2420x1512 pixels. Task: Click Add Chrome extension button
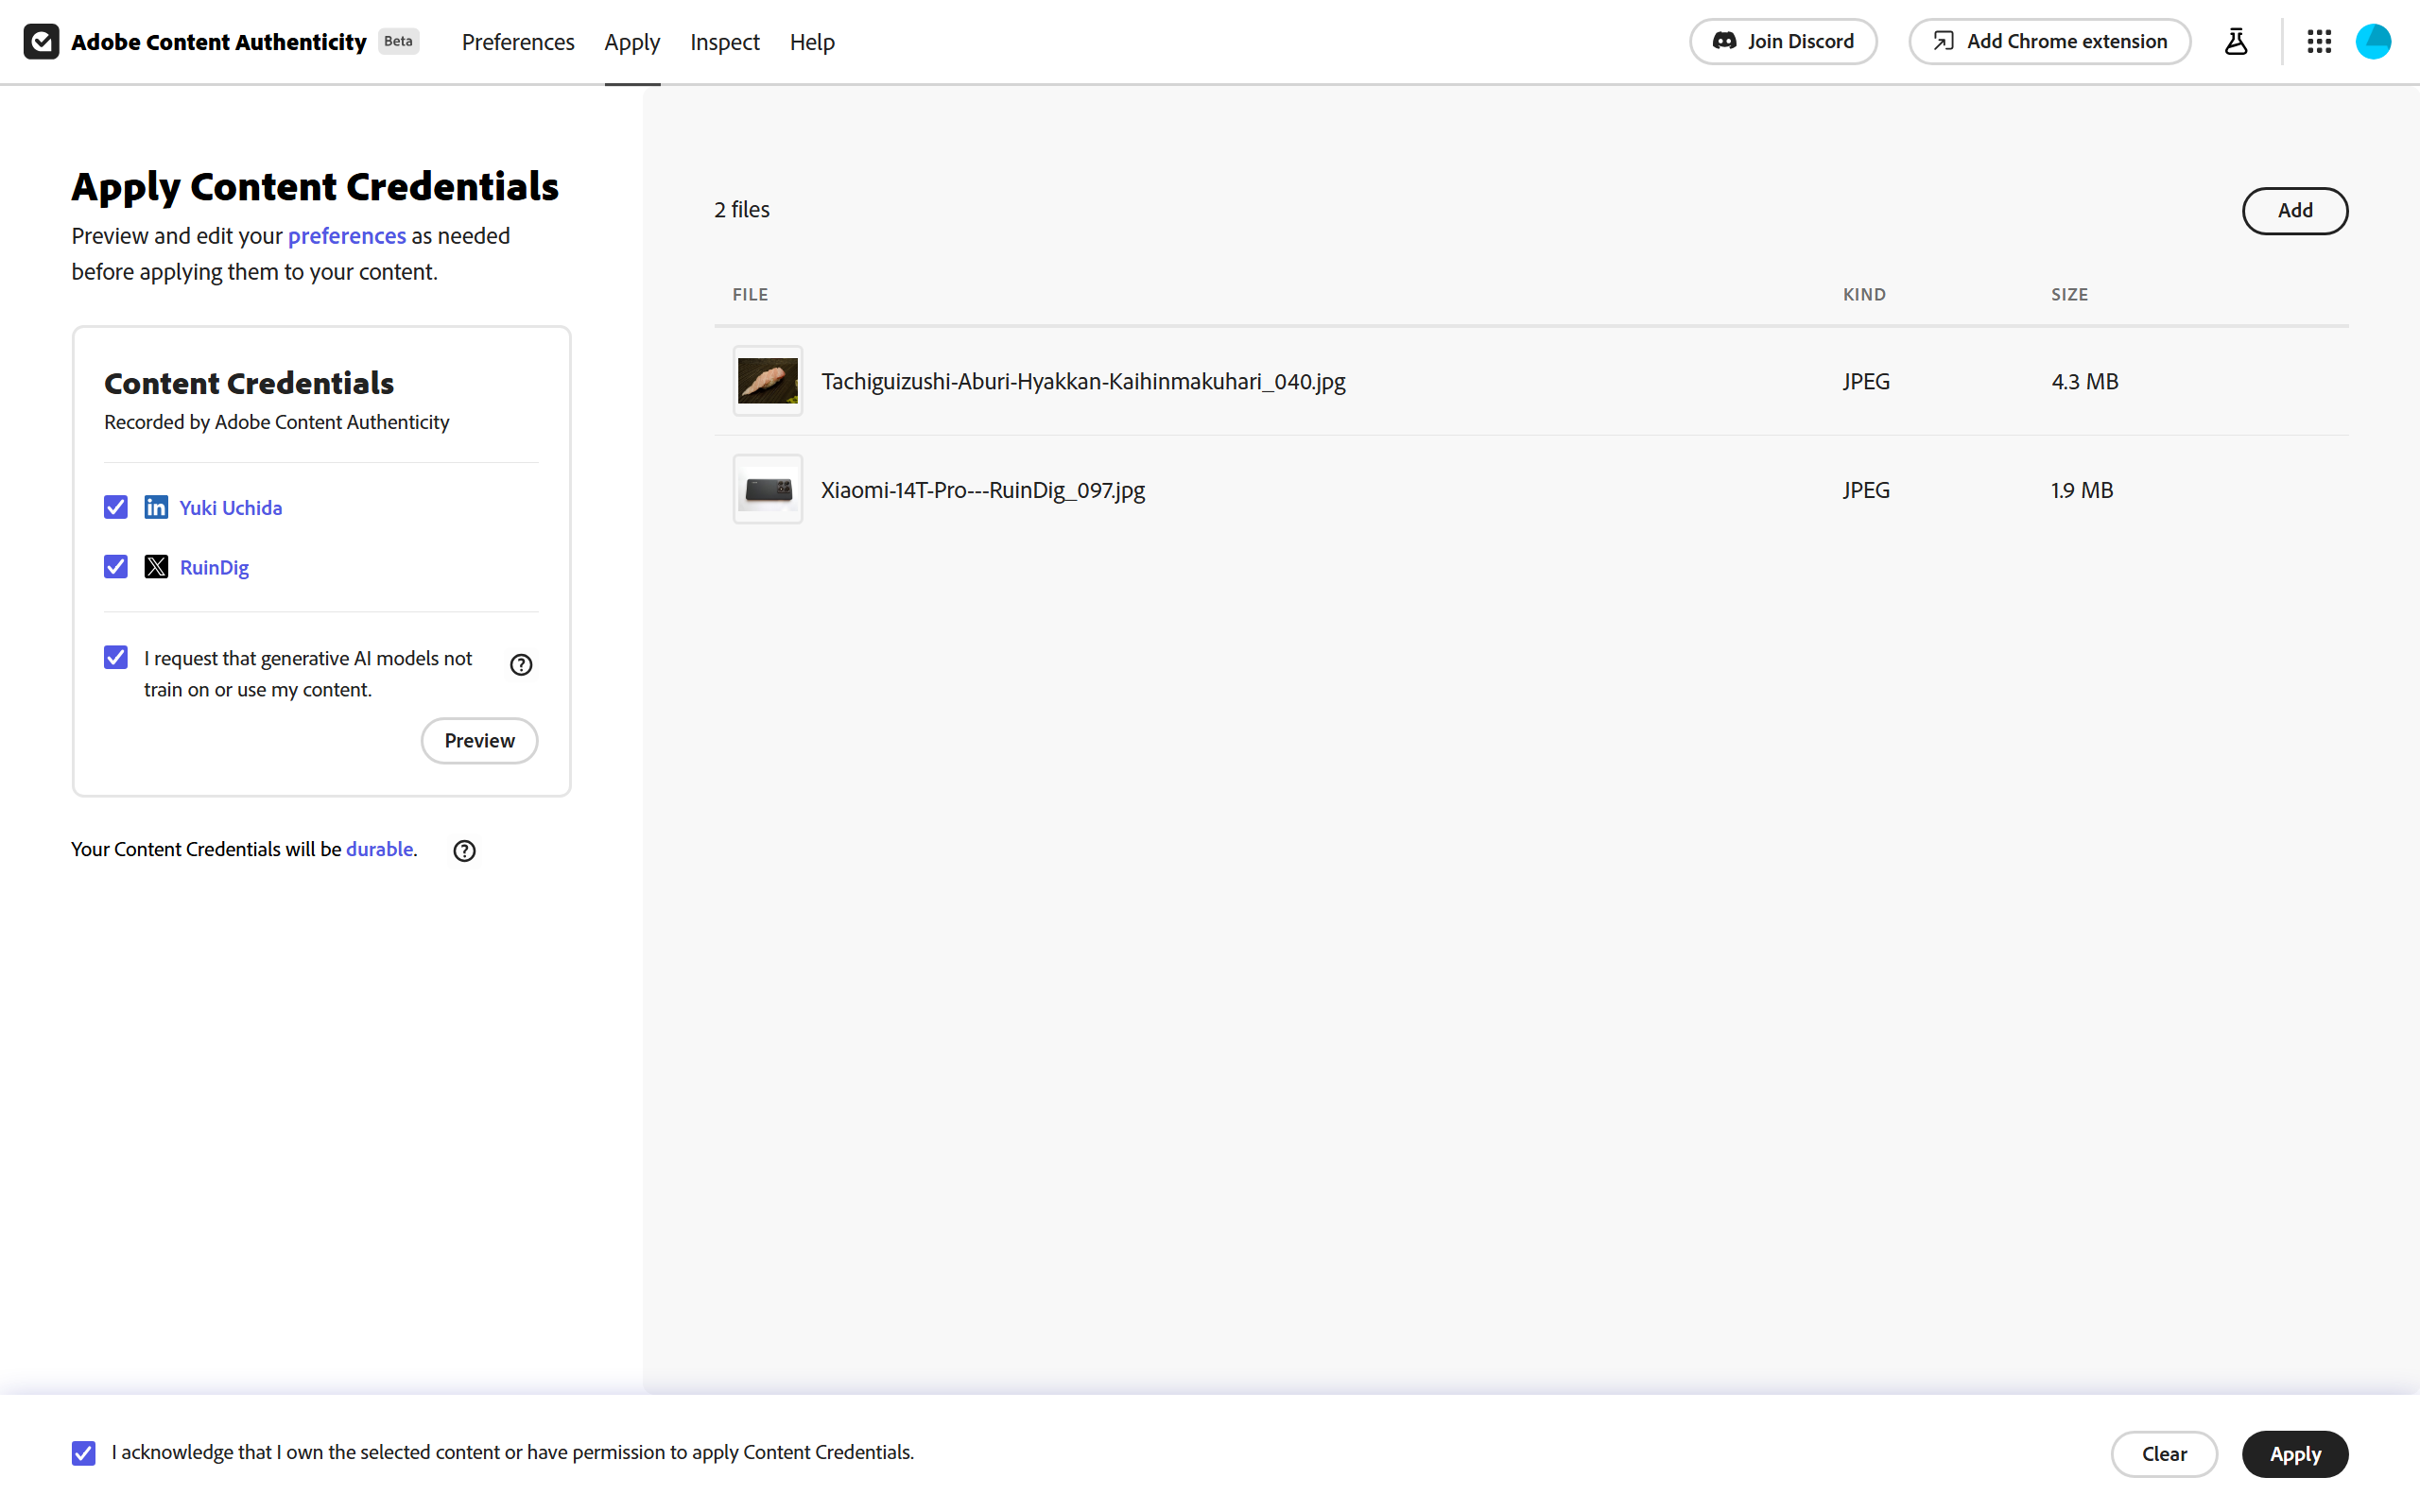click(2050, 42)
